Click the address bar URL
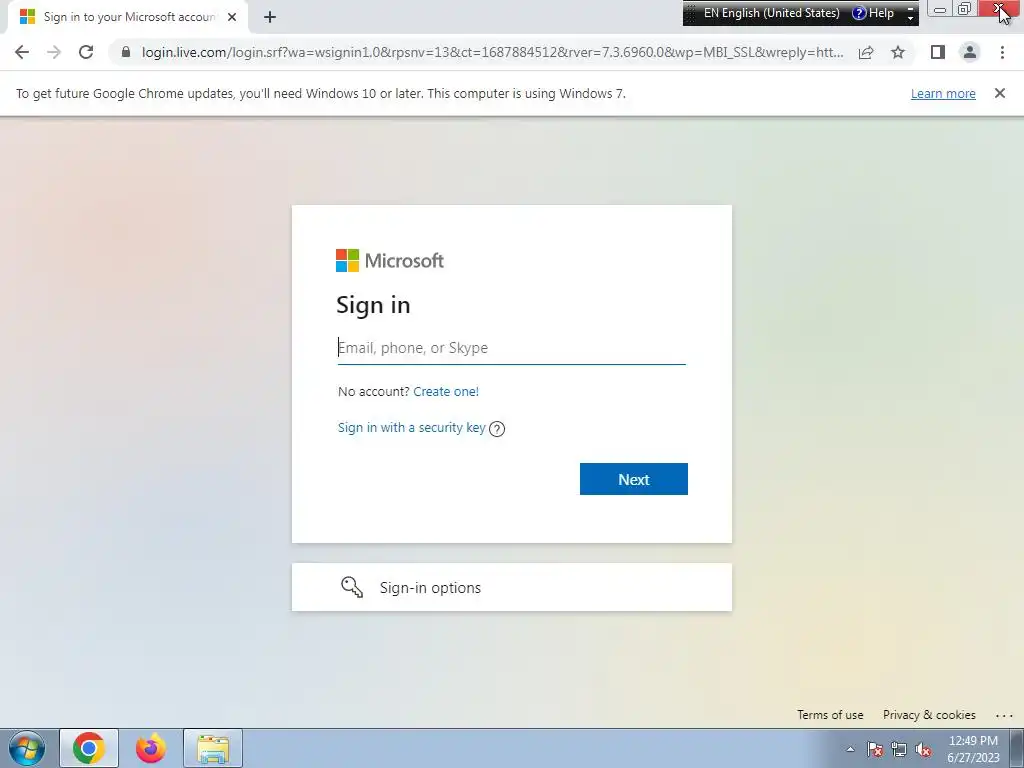 (x=492, y=52)
